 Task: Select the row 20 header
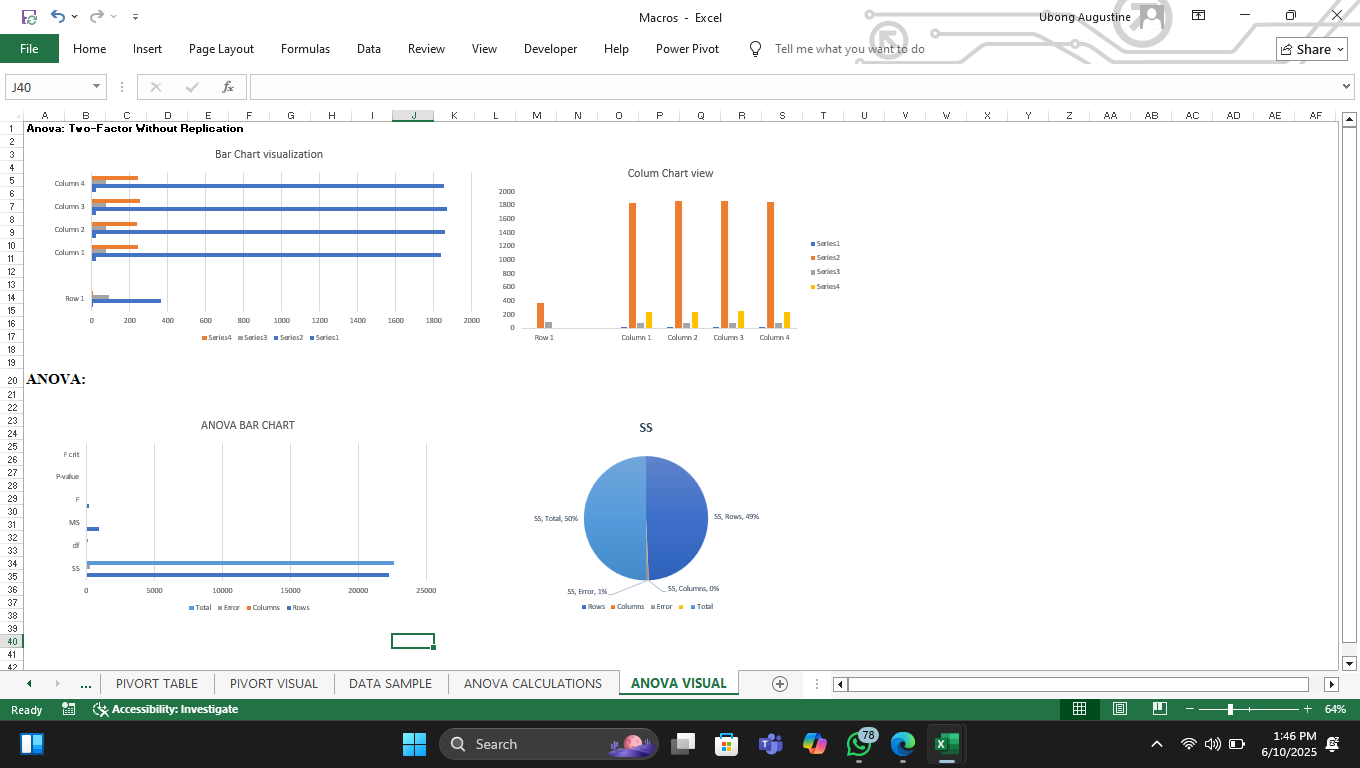tap(12, 381)
